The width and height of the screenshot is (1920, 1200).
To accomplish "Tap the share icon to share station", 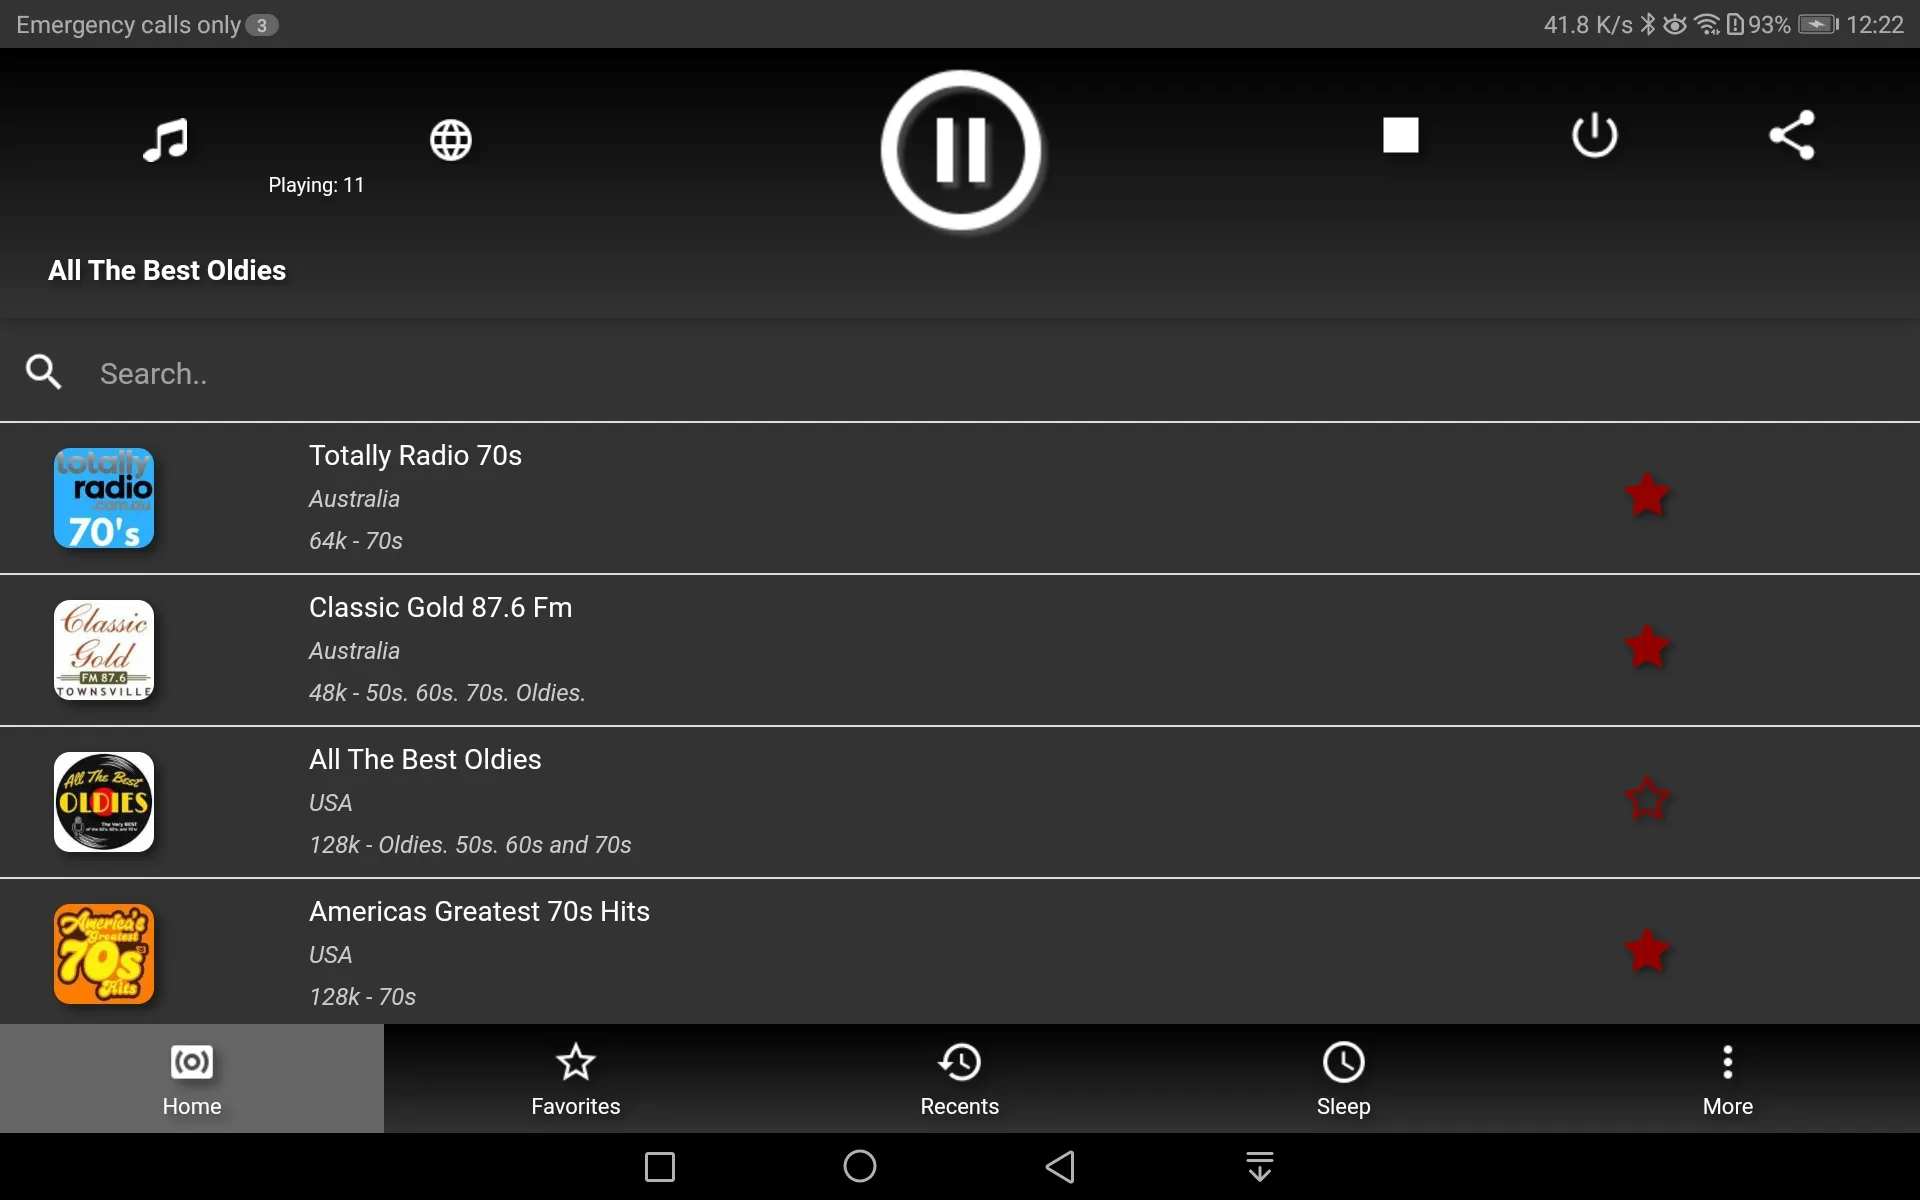I will click(x=1791, y=134).
